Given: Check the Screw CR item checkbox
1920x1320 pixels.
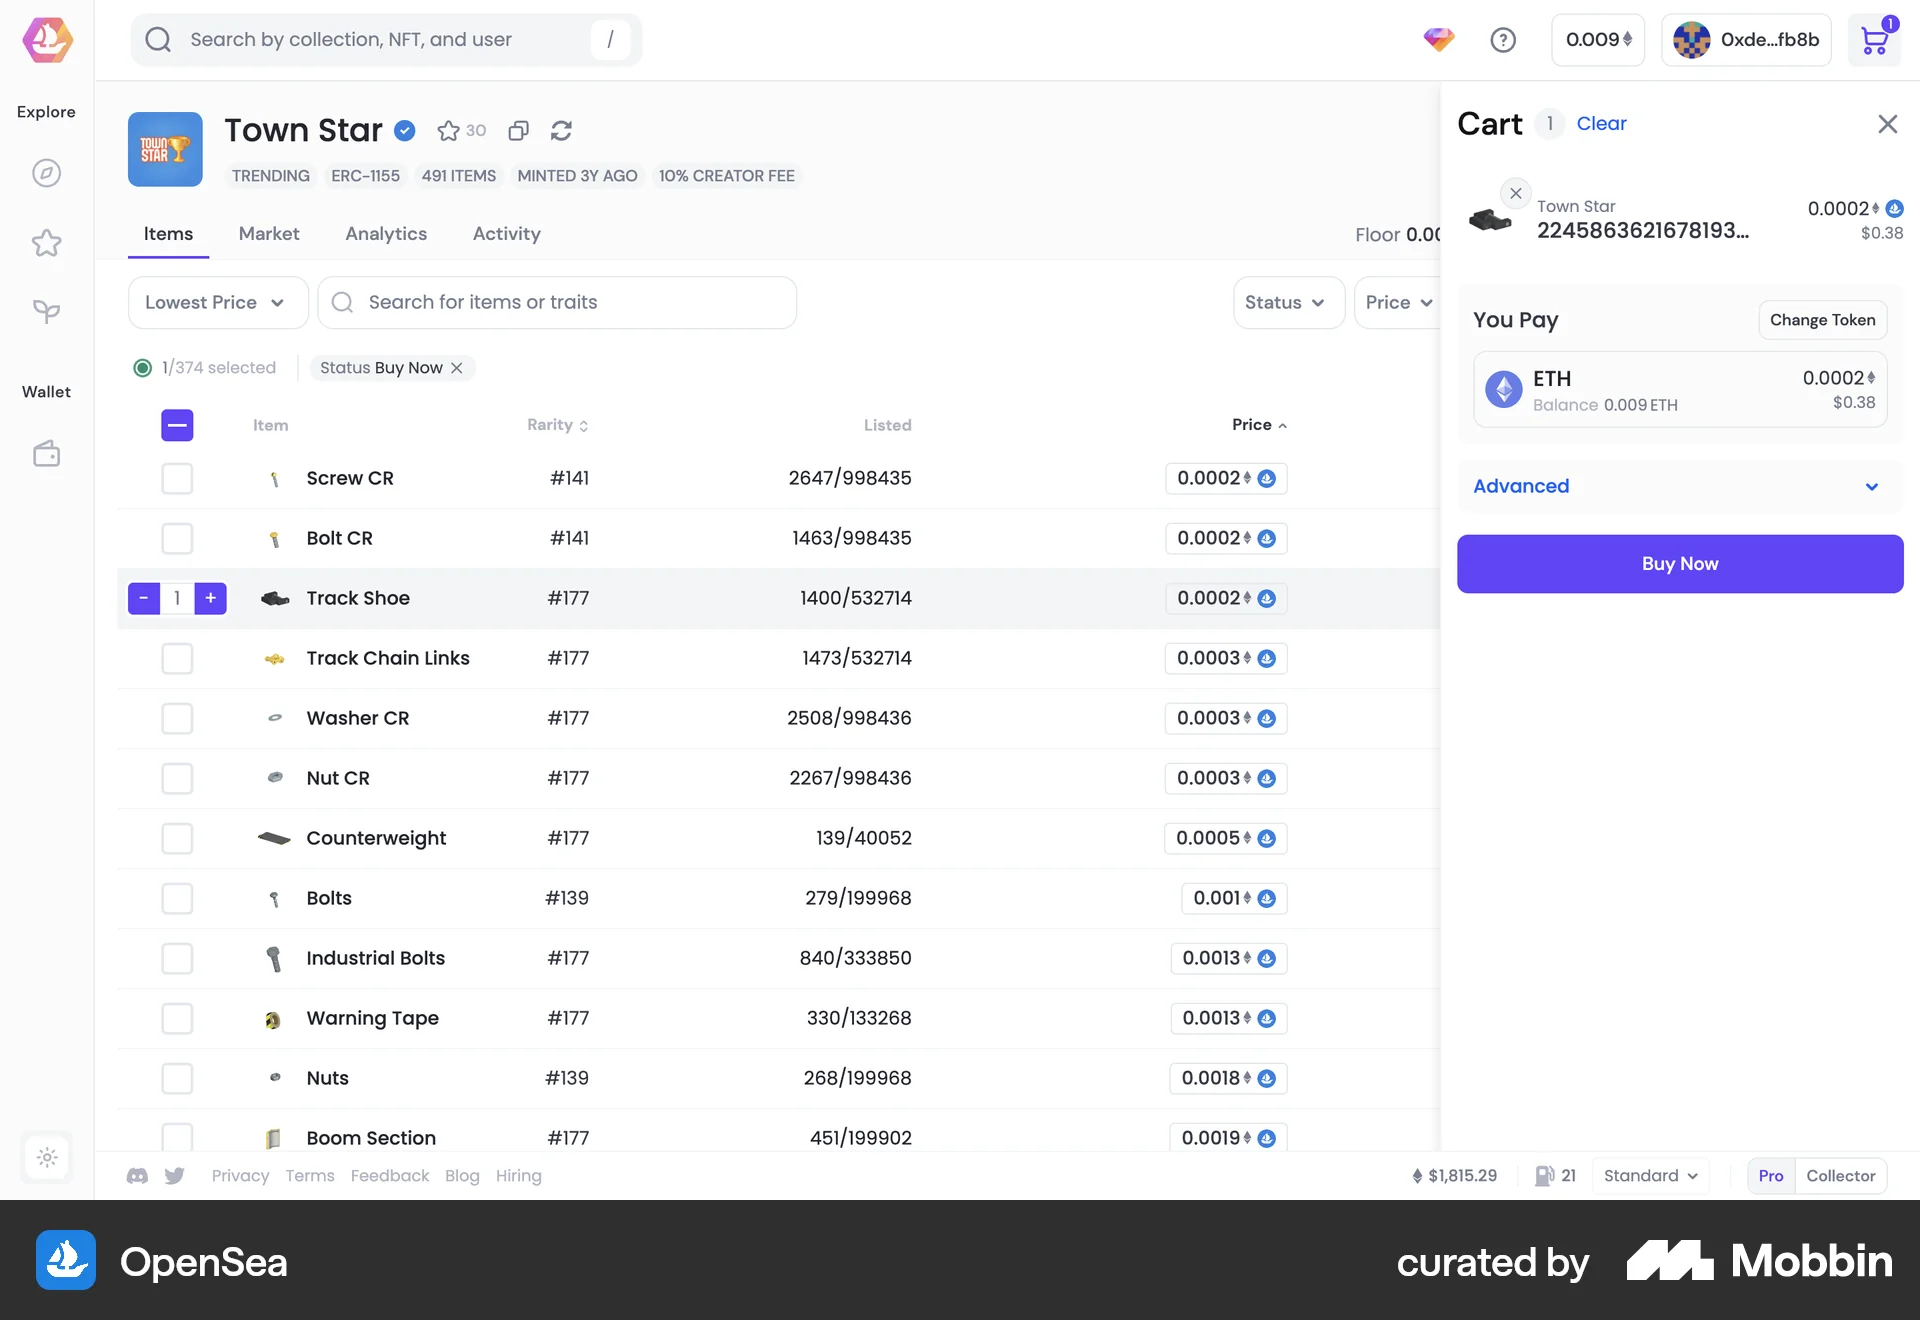Looking at the screenshot, I should tap(177, 478).
